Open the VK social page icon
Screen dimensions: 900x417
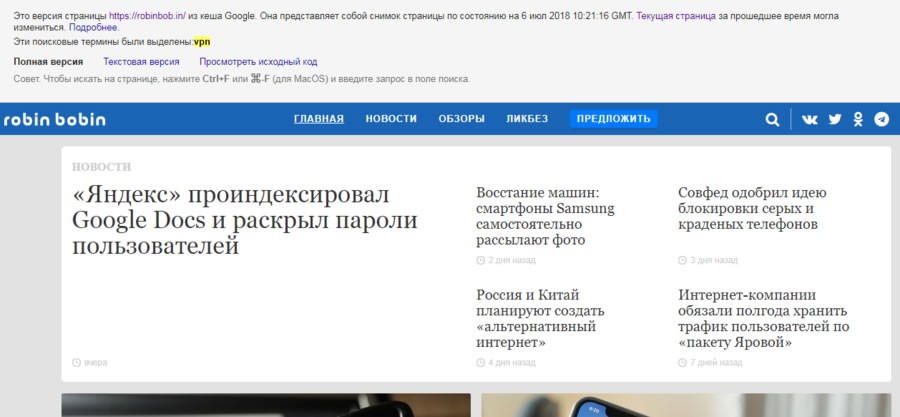point(809,119)
